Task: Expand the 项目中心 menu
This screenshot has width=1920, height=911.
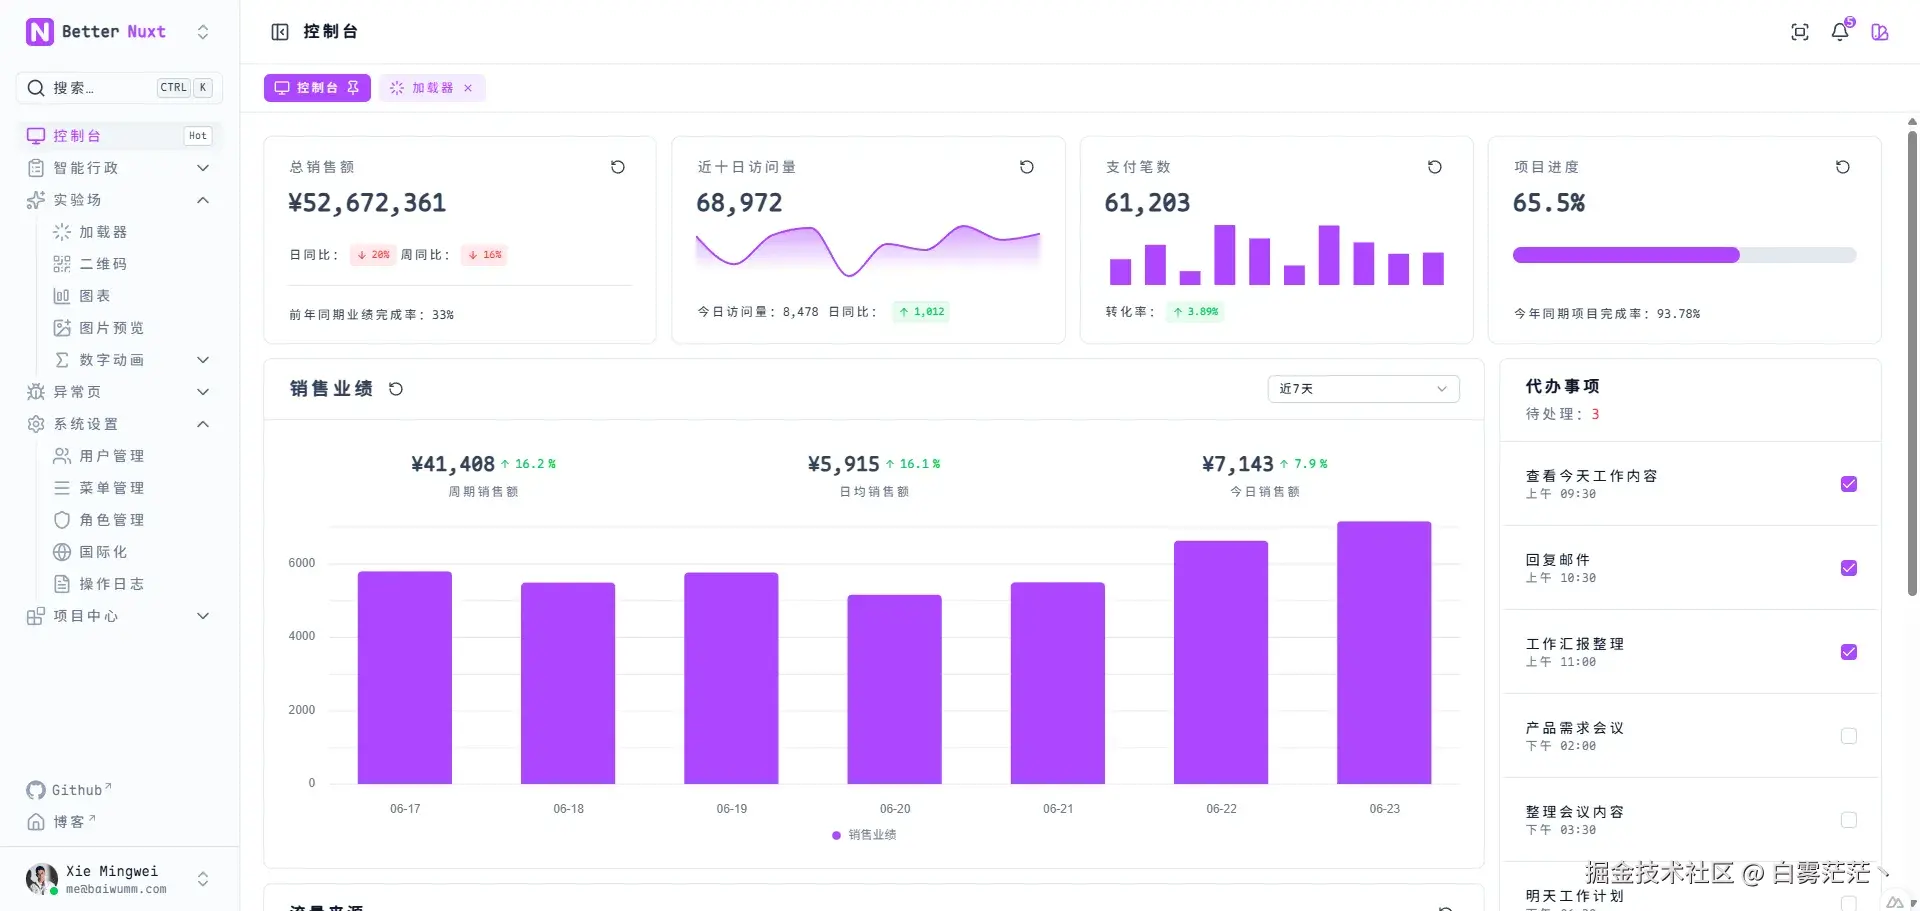Action: click(x=119, y=616)
